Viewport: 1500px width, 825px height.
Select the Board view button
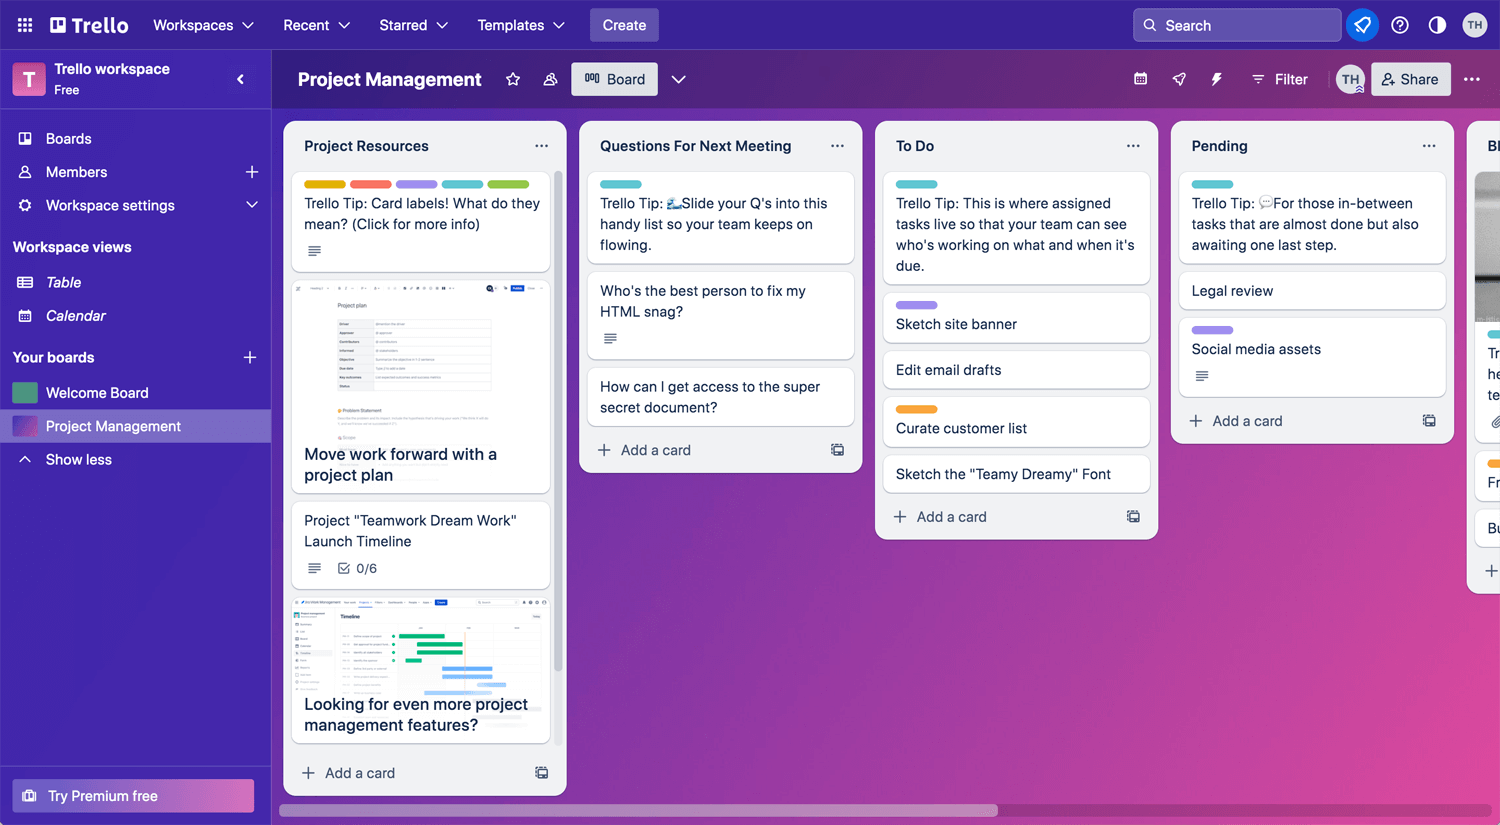coord(615,79)
